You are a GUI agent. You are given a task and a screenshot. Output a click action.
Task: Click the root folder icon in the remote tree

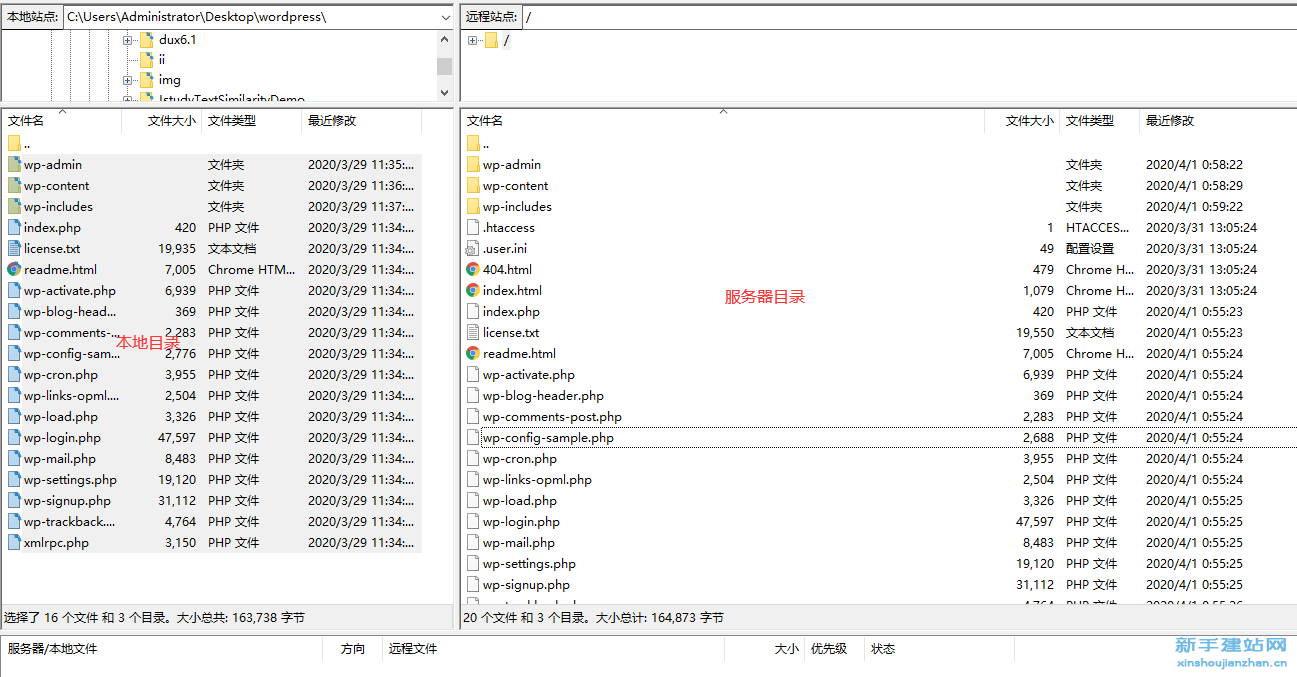490,40
